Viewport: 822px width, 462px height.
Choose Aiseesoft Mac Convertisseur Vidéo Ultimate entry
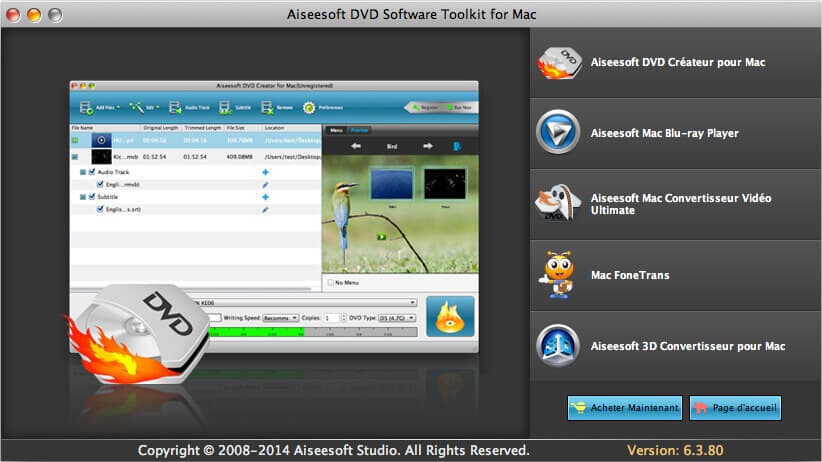pyautogui.click(x=676, y=205)
